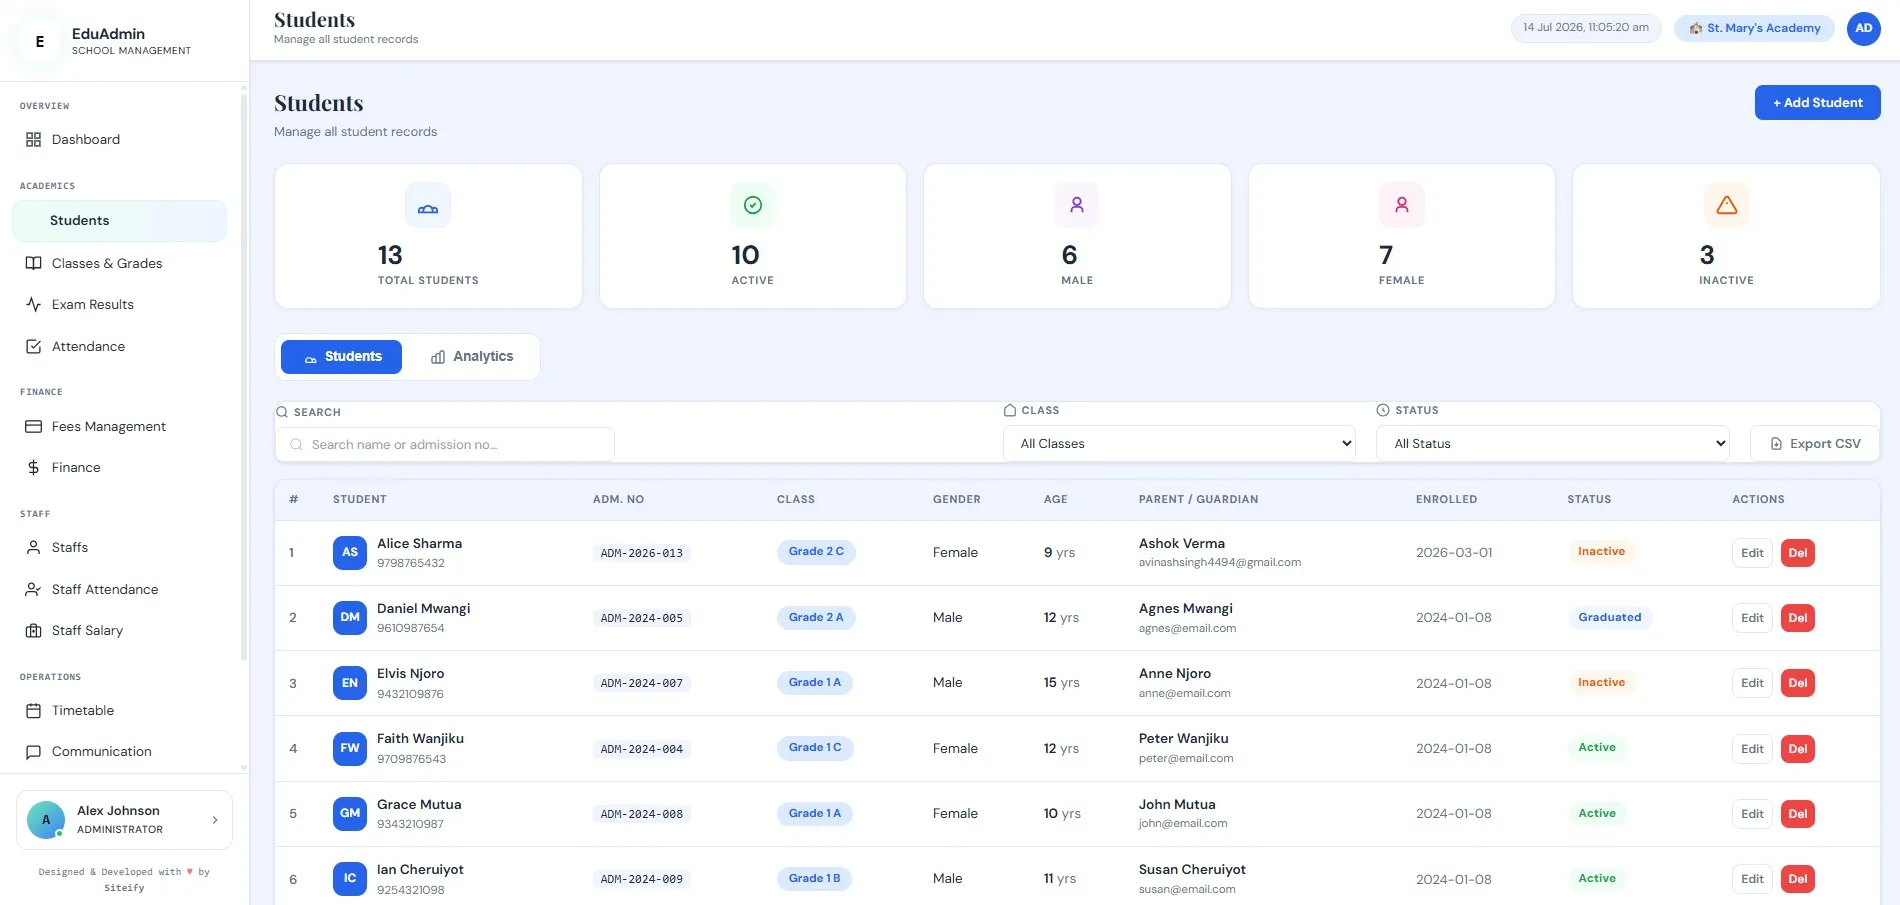This screenshot has width=1900, height=905.
Task: Click the St. Mary's Academy badge
Action: (x=1754, y=28)
